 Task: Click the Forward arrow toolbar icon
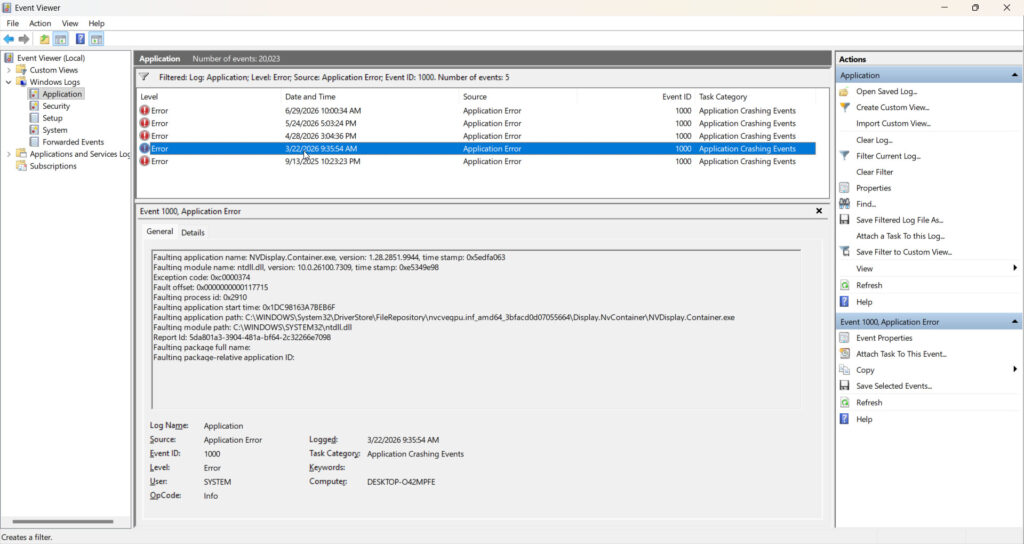point(24,39)
